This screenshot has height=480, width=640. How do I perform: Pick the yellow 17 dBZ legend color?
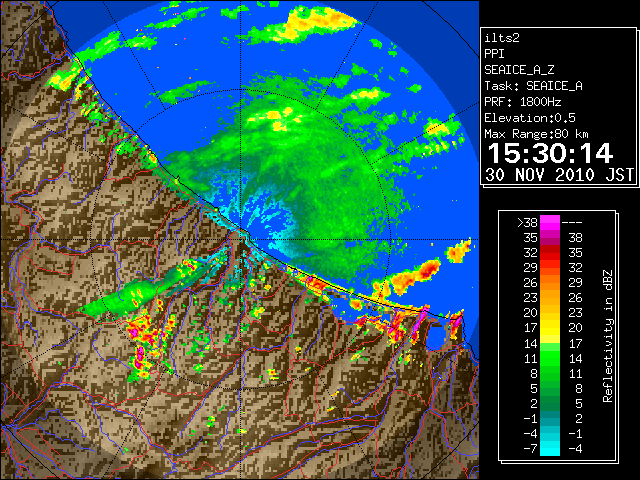click(x=550, y=328)
